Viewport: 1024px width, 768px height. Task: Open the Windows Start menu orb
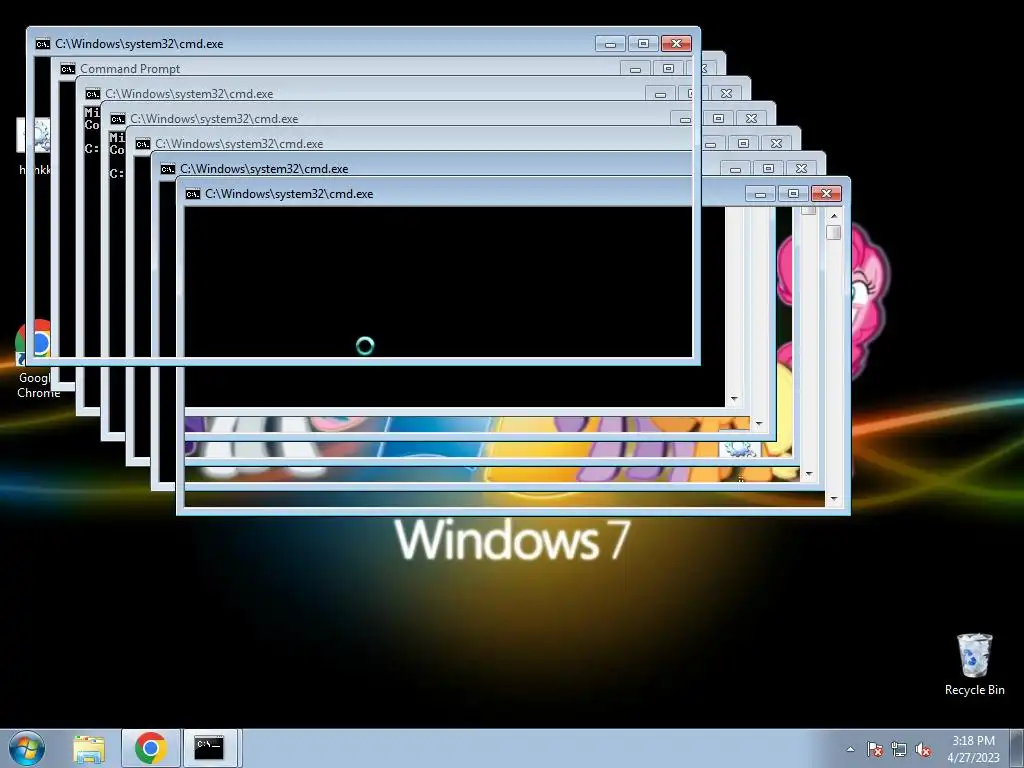[x=27, y=748]
